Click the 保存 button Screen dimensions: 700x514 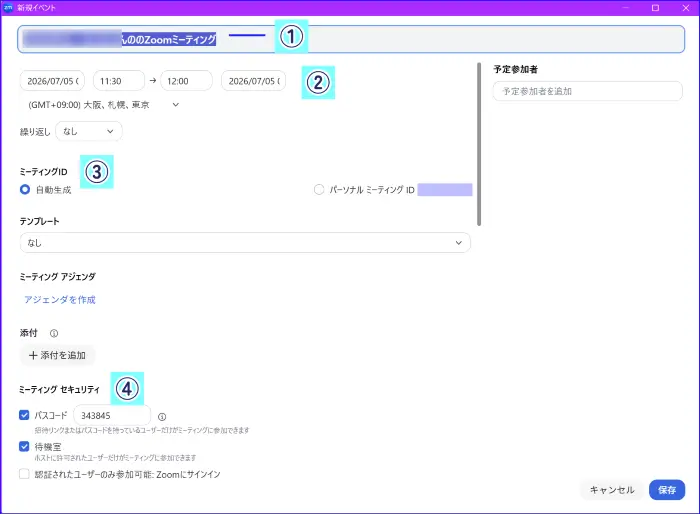tap(667, 490)
